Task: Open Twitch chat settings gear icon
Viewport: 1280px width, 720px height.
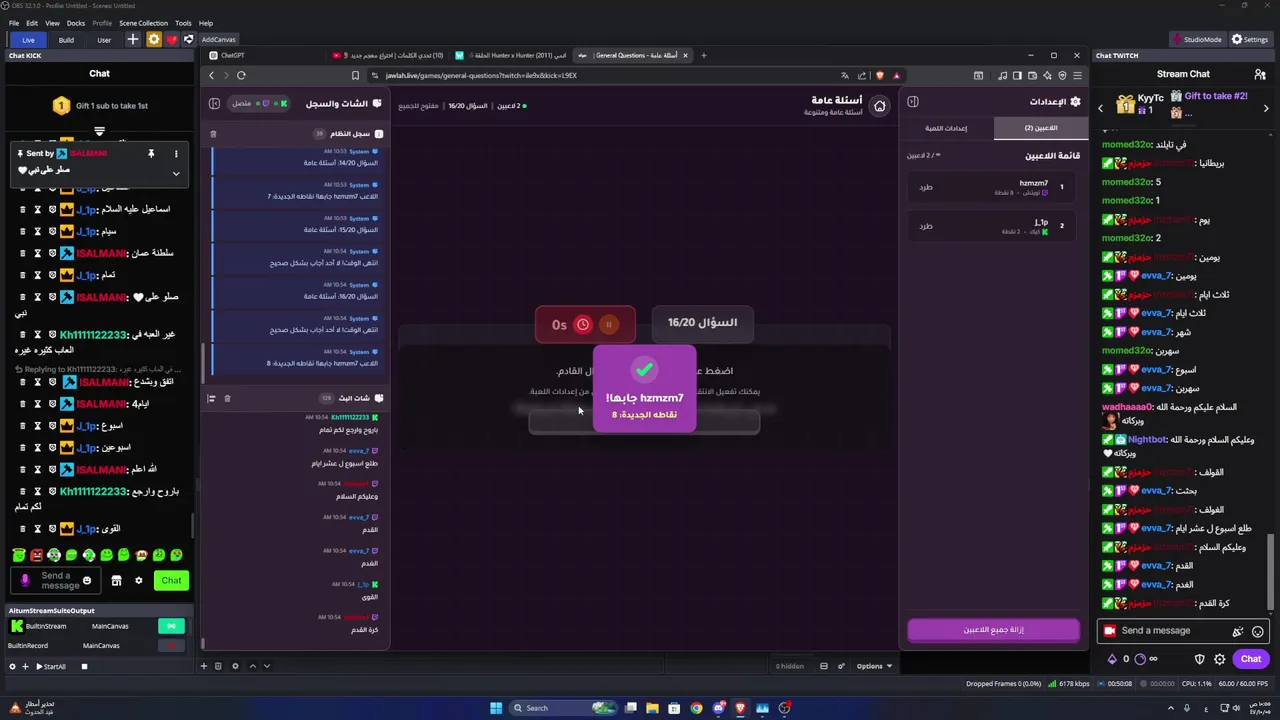Action: click(1220, 659)
